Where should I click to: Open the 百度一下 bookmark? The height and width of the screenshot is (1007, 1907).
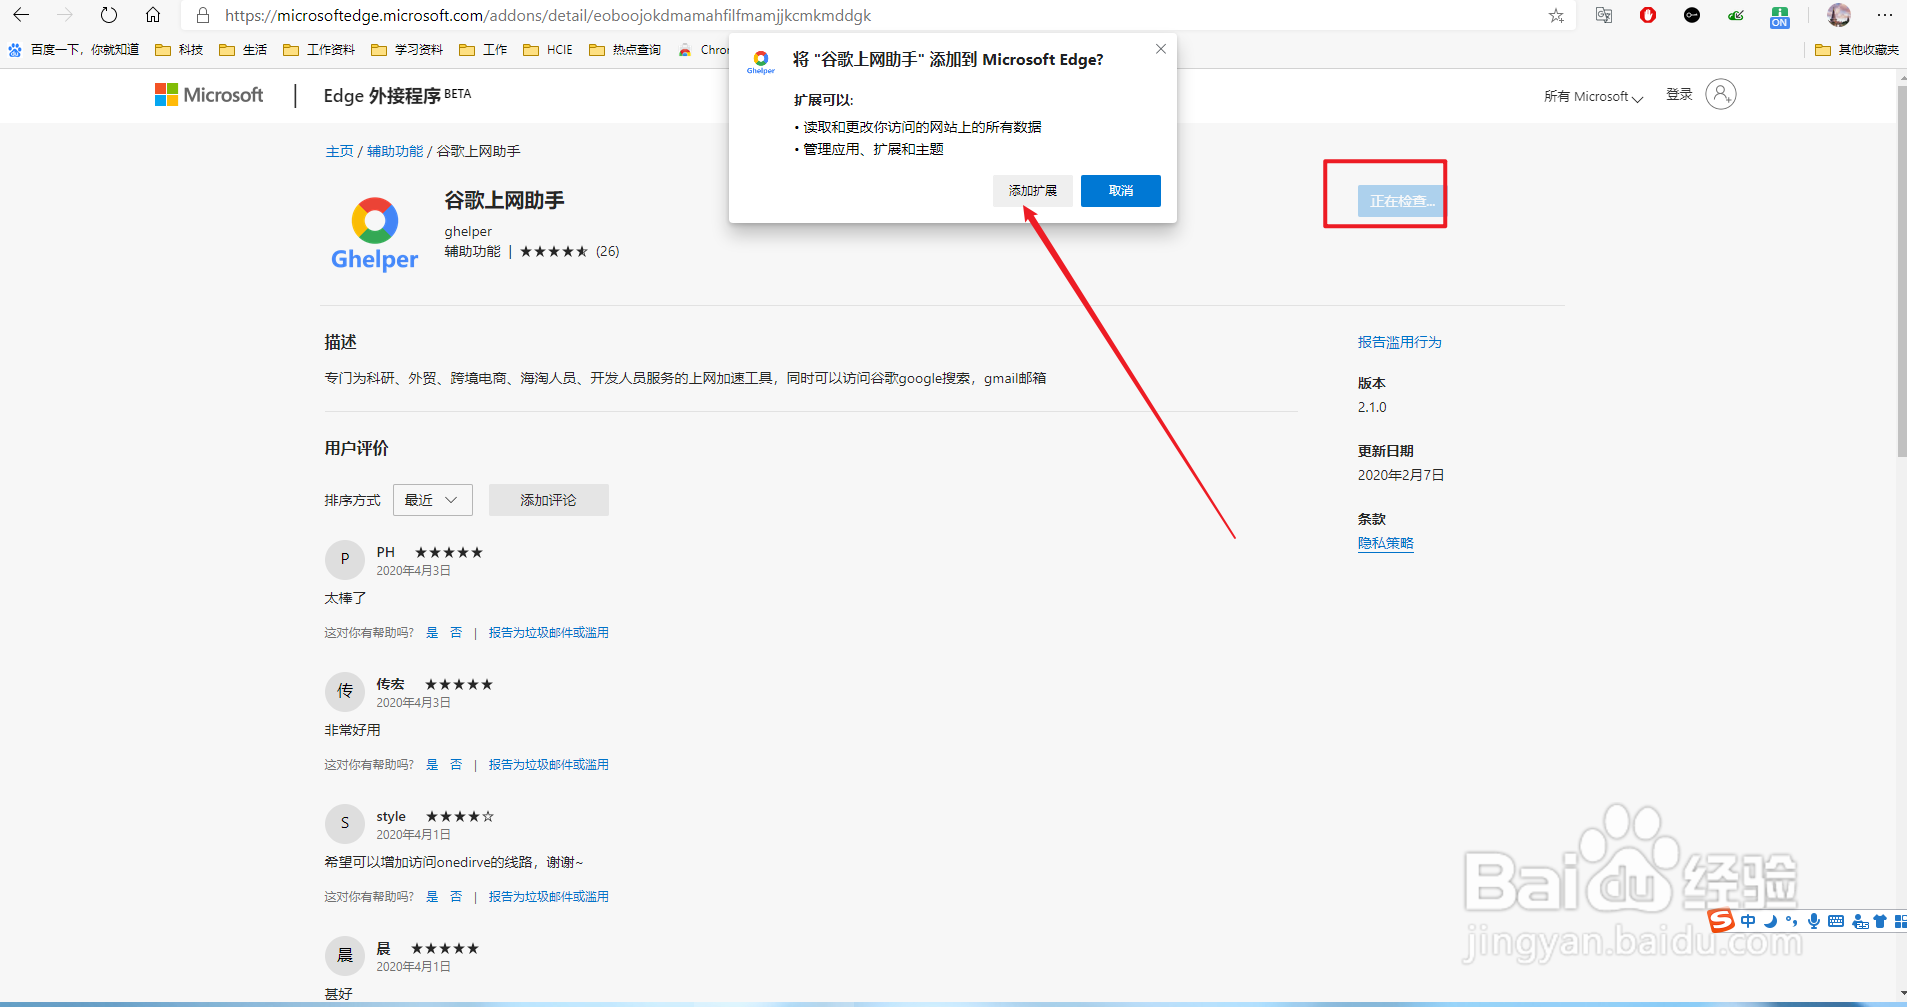tap(74, 49)
